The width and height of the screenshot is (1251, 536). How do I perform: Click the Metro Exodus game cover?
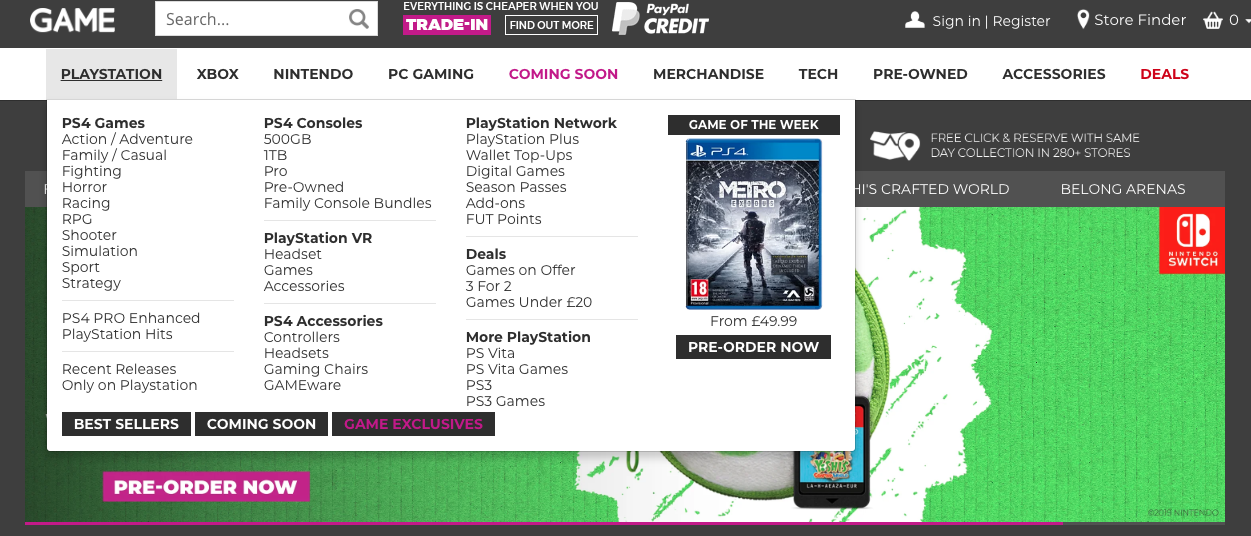pos(754,224)
